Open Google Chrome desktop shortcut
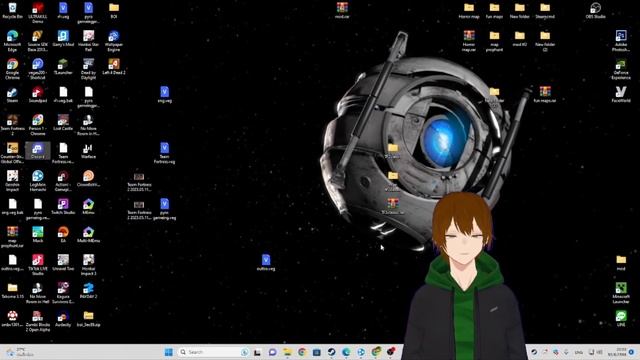Screen dimensions: 640x360 [12, 69]
